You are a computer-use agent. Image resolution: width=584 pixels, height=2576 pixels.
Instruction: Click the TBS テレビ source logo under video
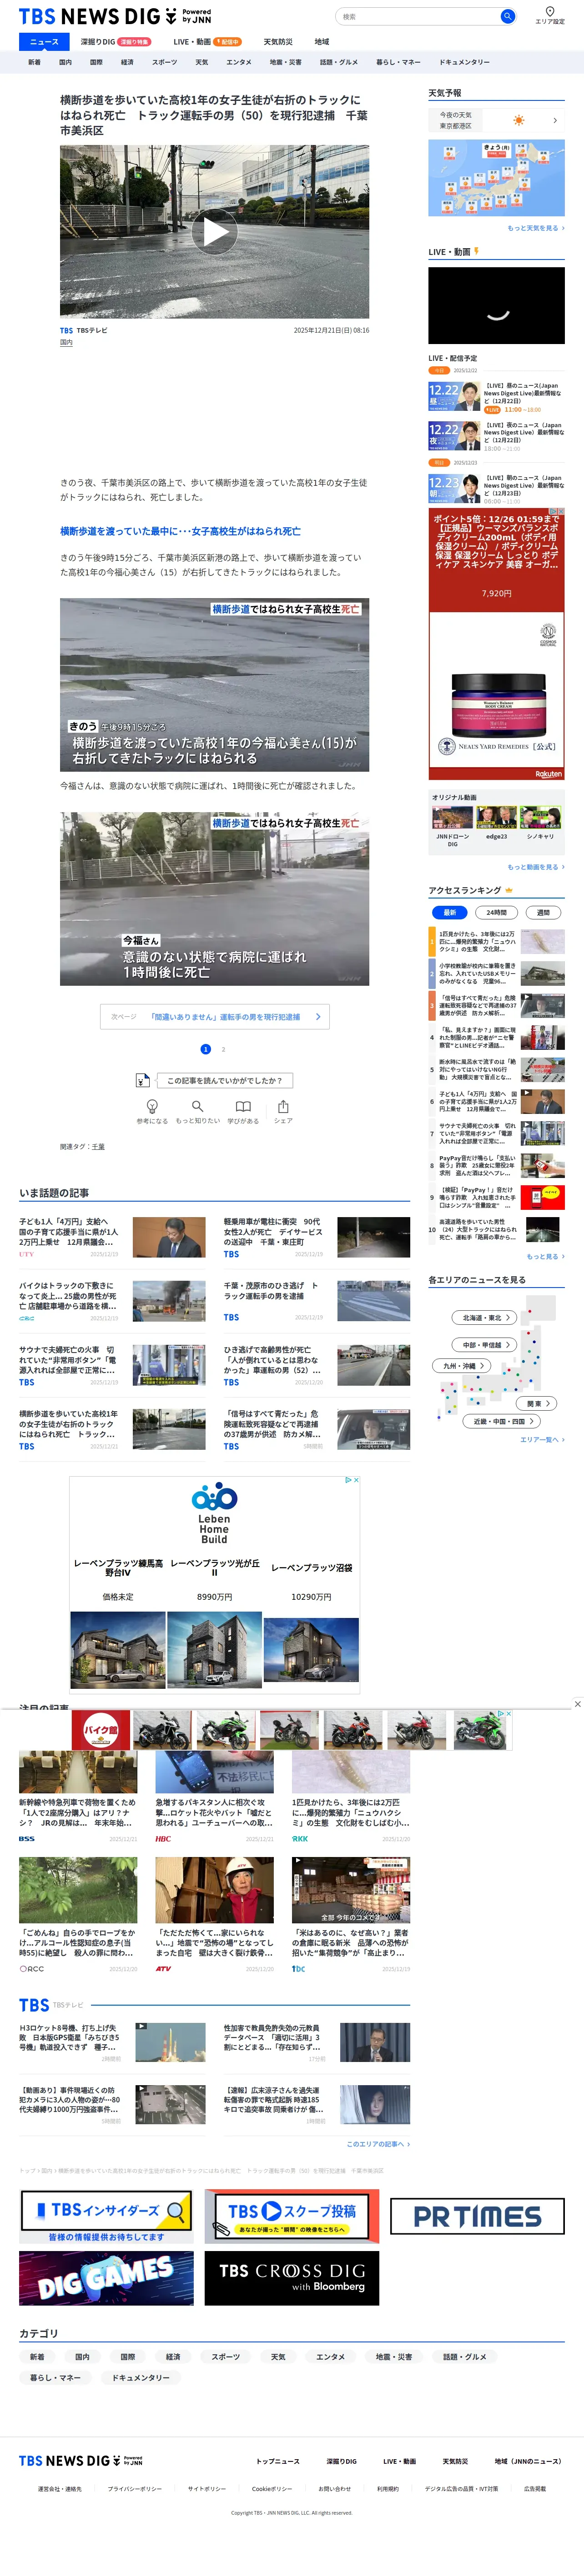[66, 330]
